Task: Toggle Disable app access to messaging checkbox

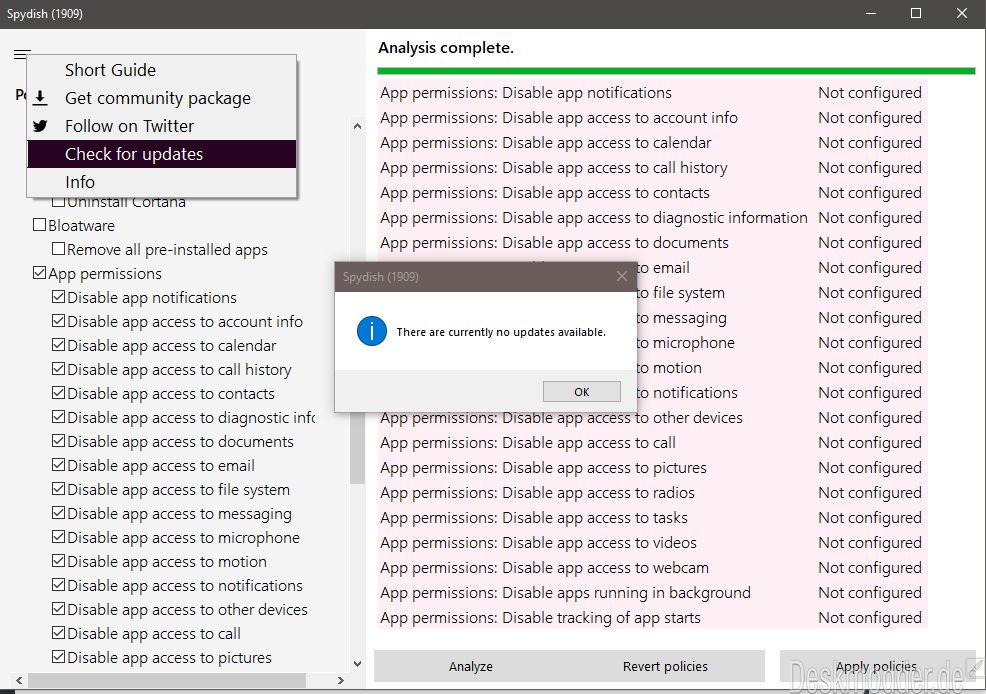Action: click(58, 512)
